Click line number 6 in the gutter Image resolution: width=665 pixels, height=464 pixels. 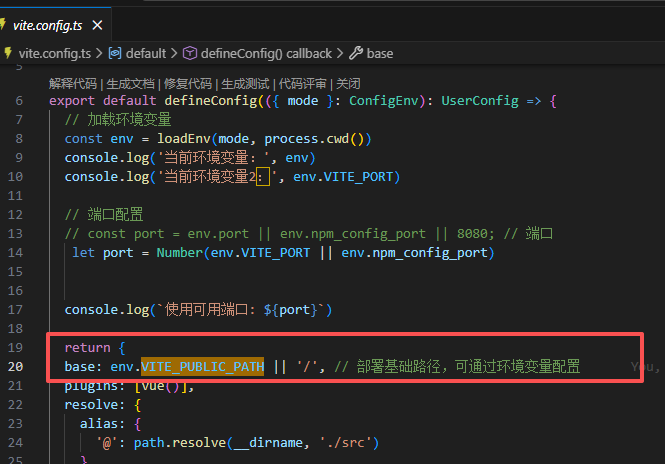[19, 101]
